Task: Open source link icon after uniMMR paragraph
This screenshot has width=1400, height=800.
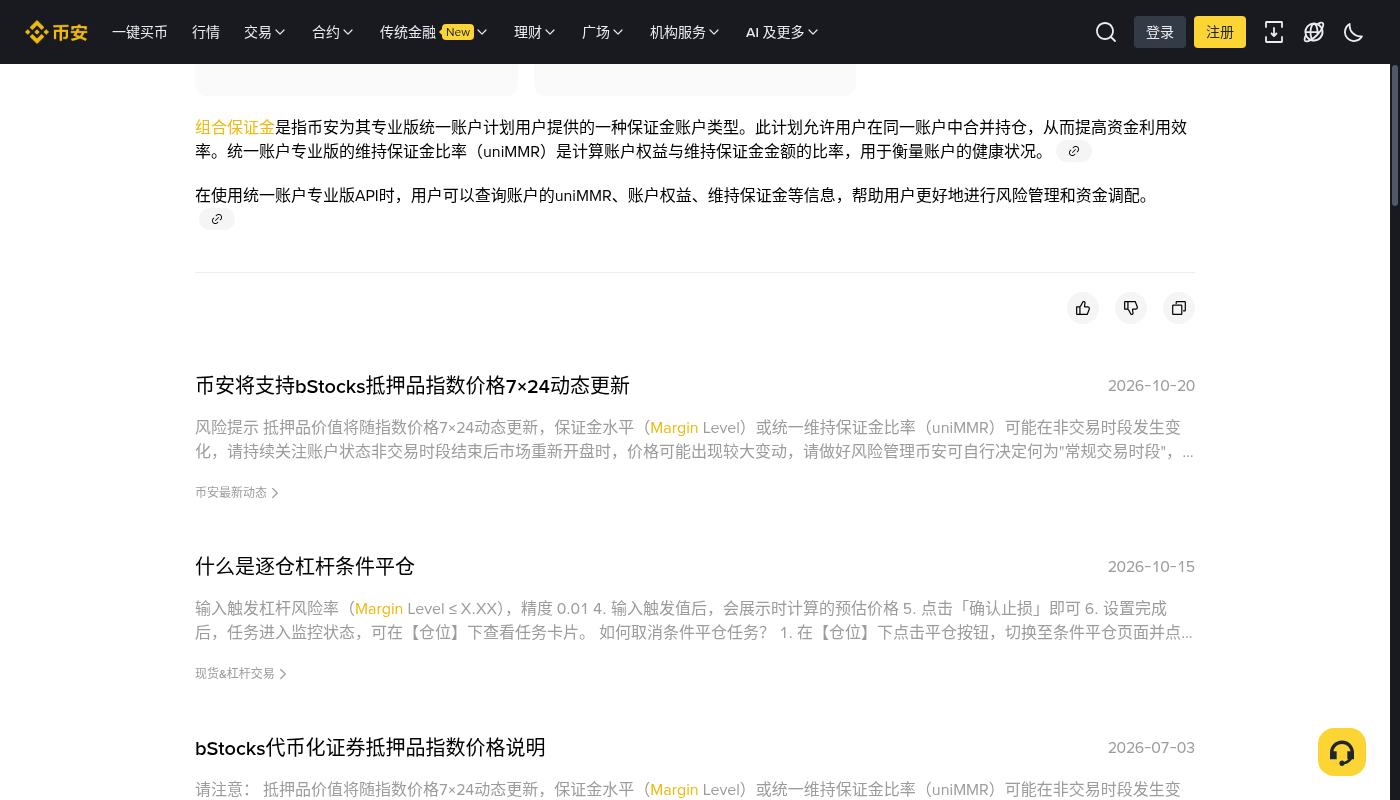Action: click(1074, 151)
